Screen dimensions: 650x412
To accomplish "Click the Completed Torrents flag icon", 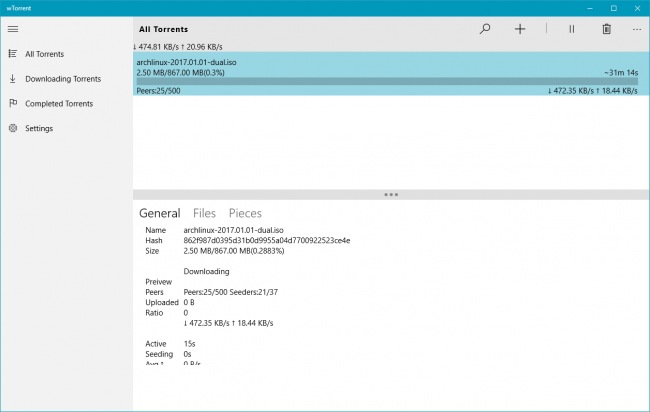I will tap(13, 103).
